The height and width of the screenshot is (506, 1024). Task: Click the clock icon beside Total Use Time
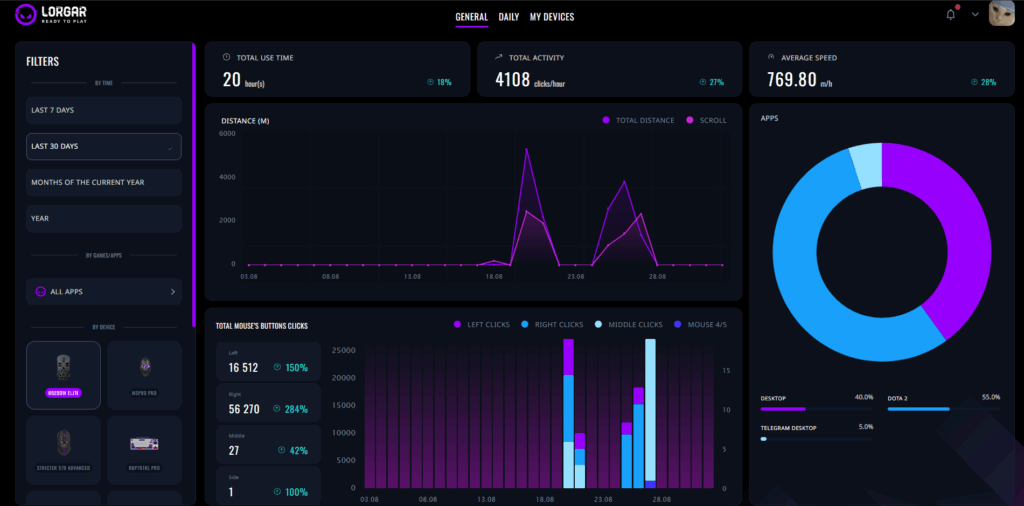click(226, 58)
